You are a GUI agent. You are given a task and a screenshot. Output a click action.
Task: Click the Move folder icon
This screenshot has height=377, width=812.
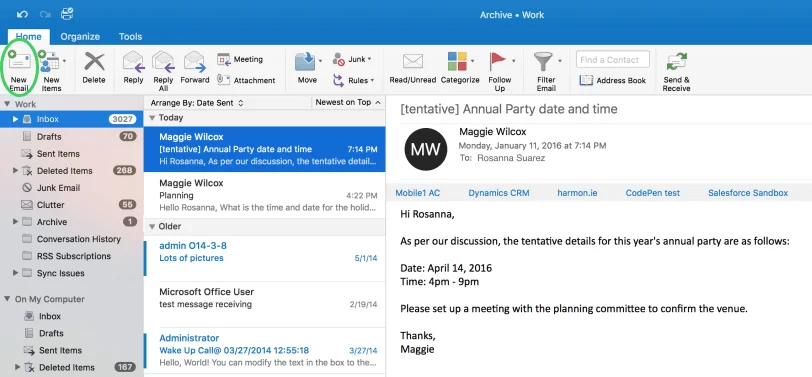pyautogui.click(x=306, y=61)
